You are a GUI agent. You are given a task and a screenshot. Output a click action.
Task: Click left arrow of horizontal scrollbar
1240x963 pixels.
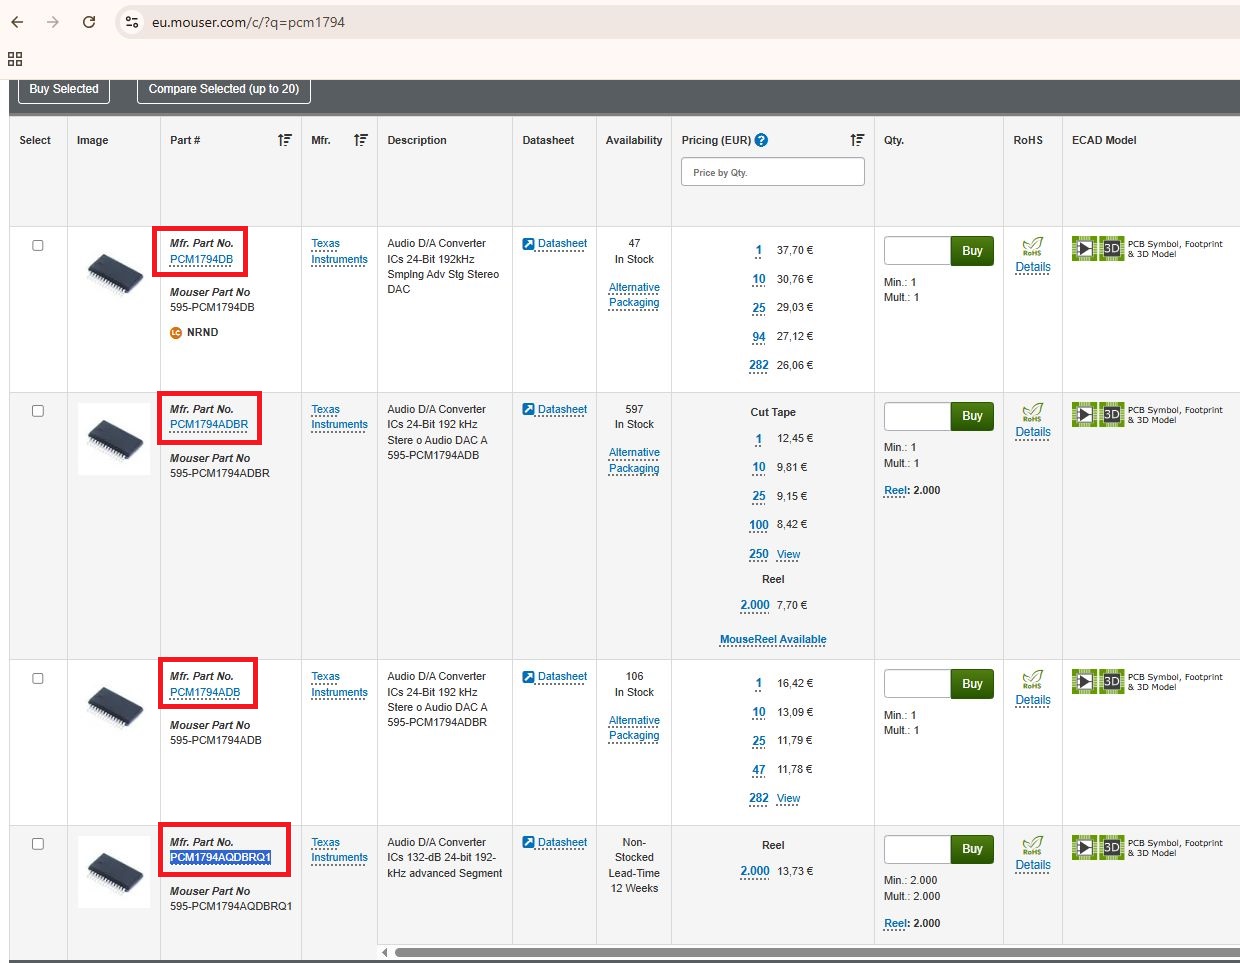pyautogui.click(x=385, y=952)
